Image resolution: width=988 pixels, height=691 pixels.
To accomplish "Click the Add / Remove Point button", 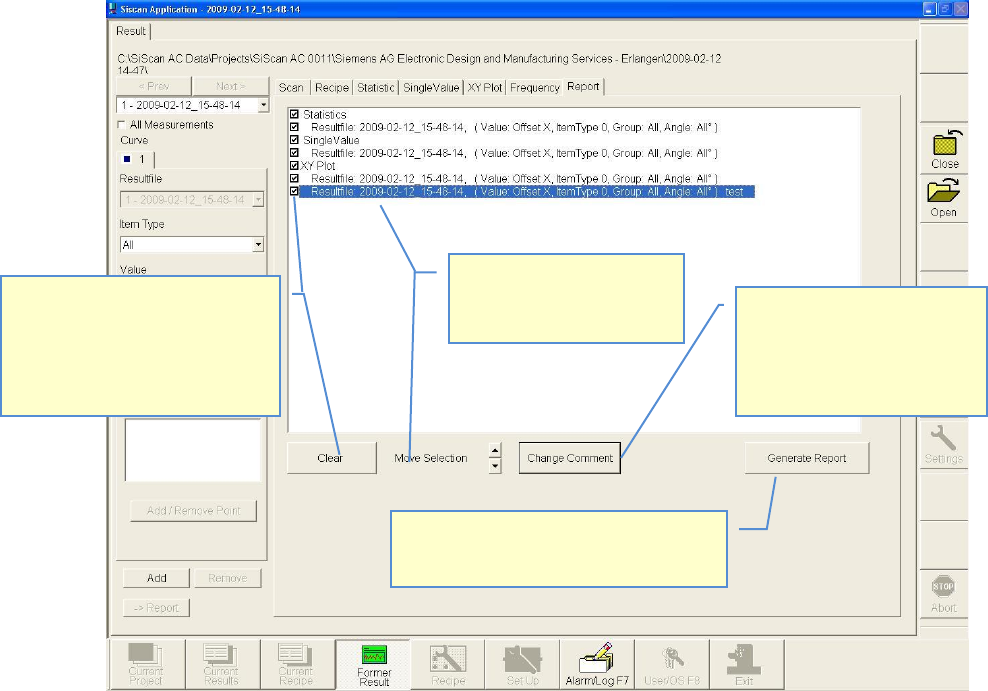I will 193,510.
